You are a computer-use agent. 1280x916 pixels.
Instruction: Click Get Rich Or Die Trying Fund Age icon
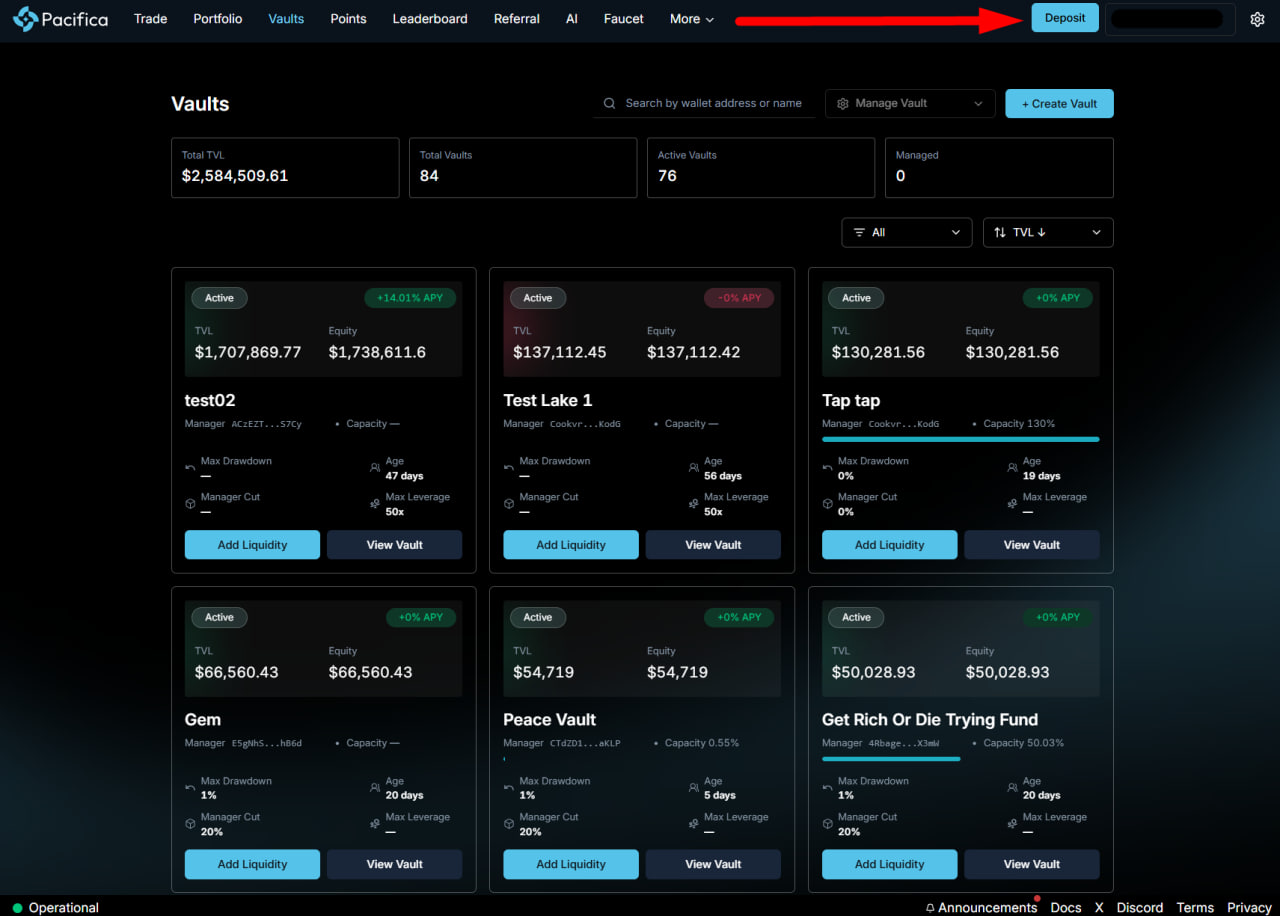click(1012, 788)
